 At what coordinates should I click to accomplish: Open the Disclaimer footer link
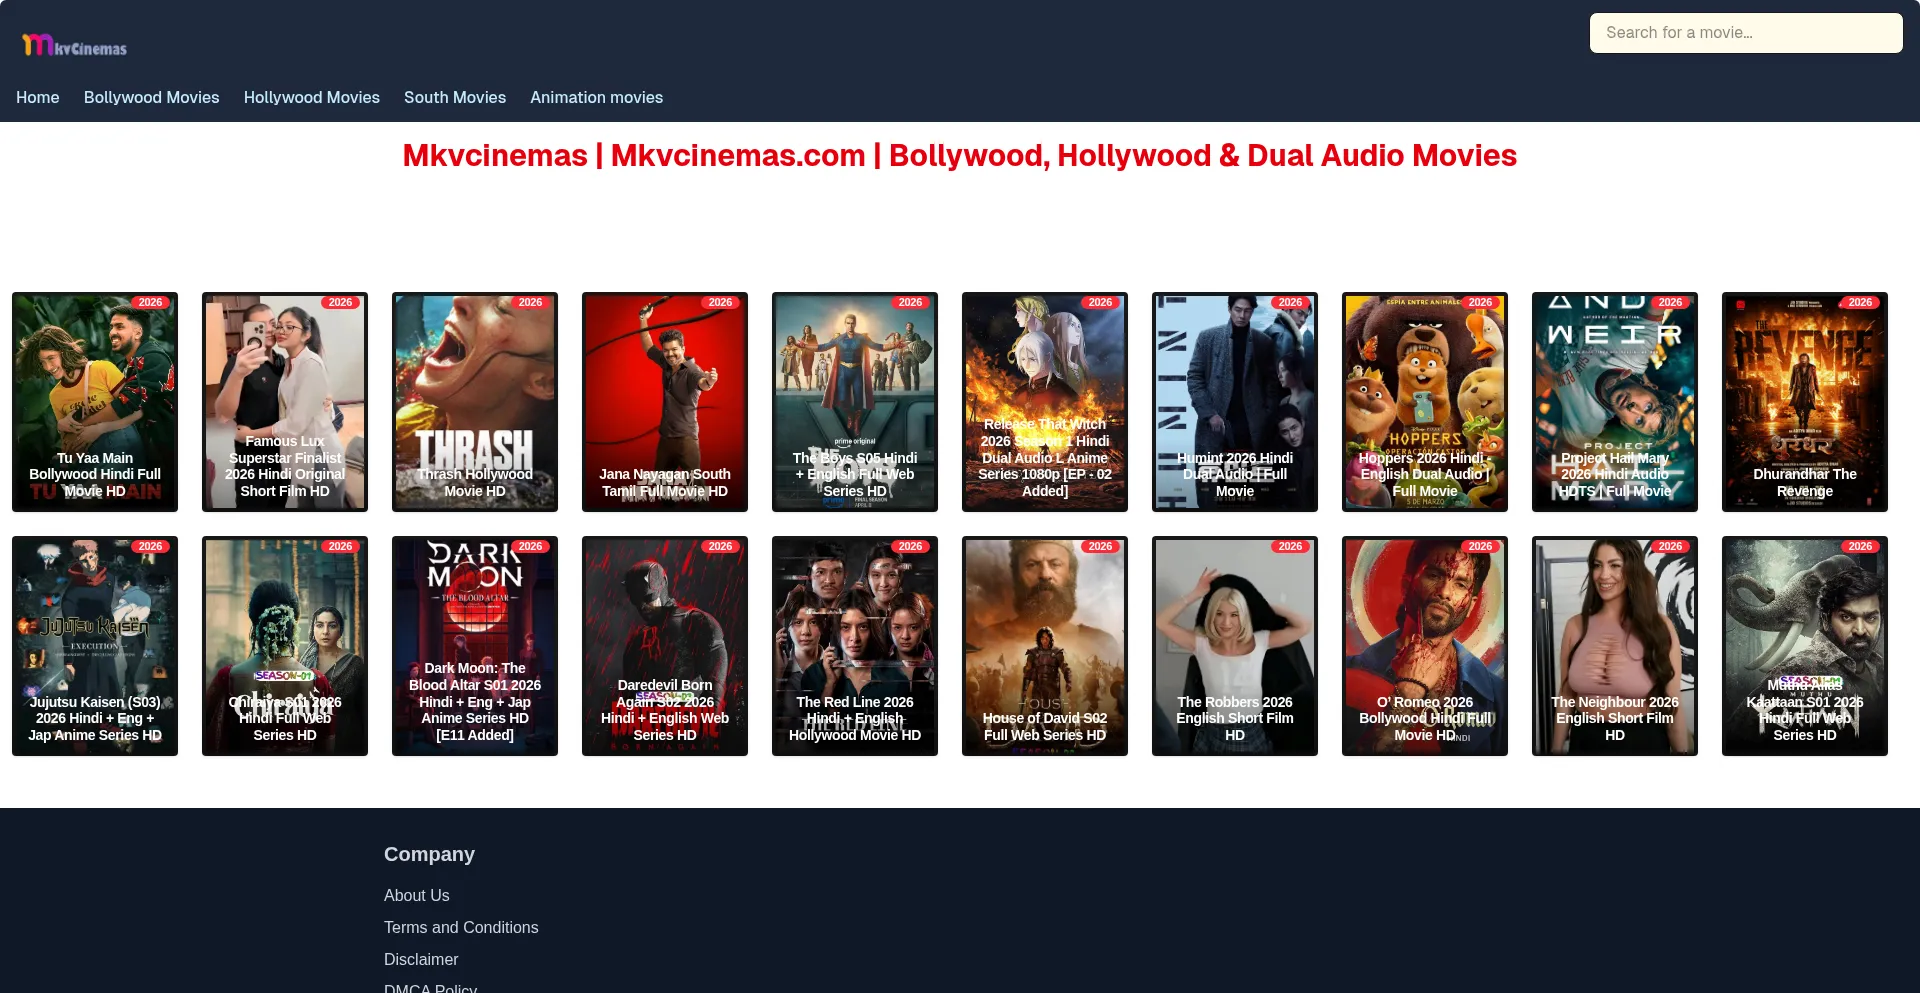(x=421, y=959)
